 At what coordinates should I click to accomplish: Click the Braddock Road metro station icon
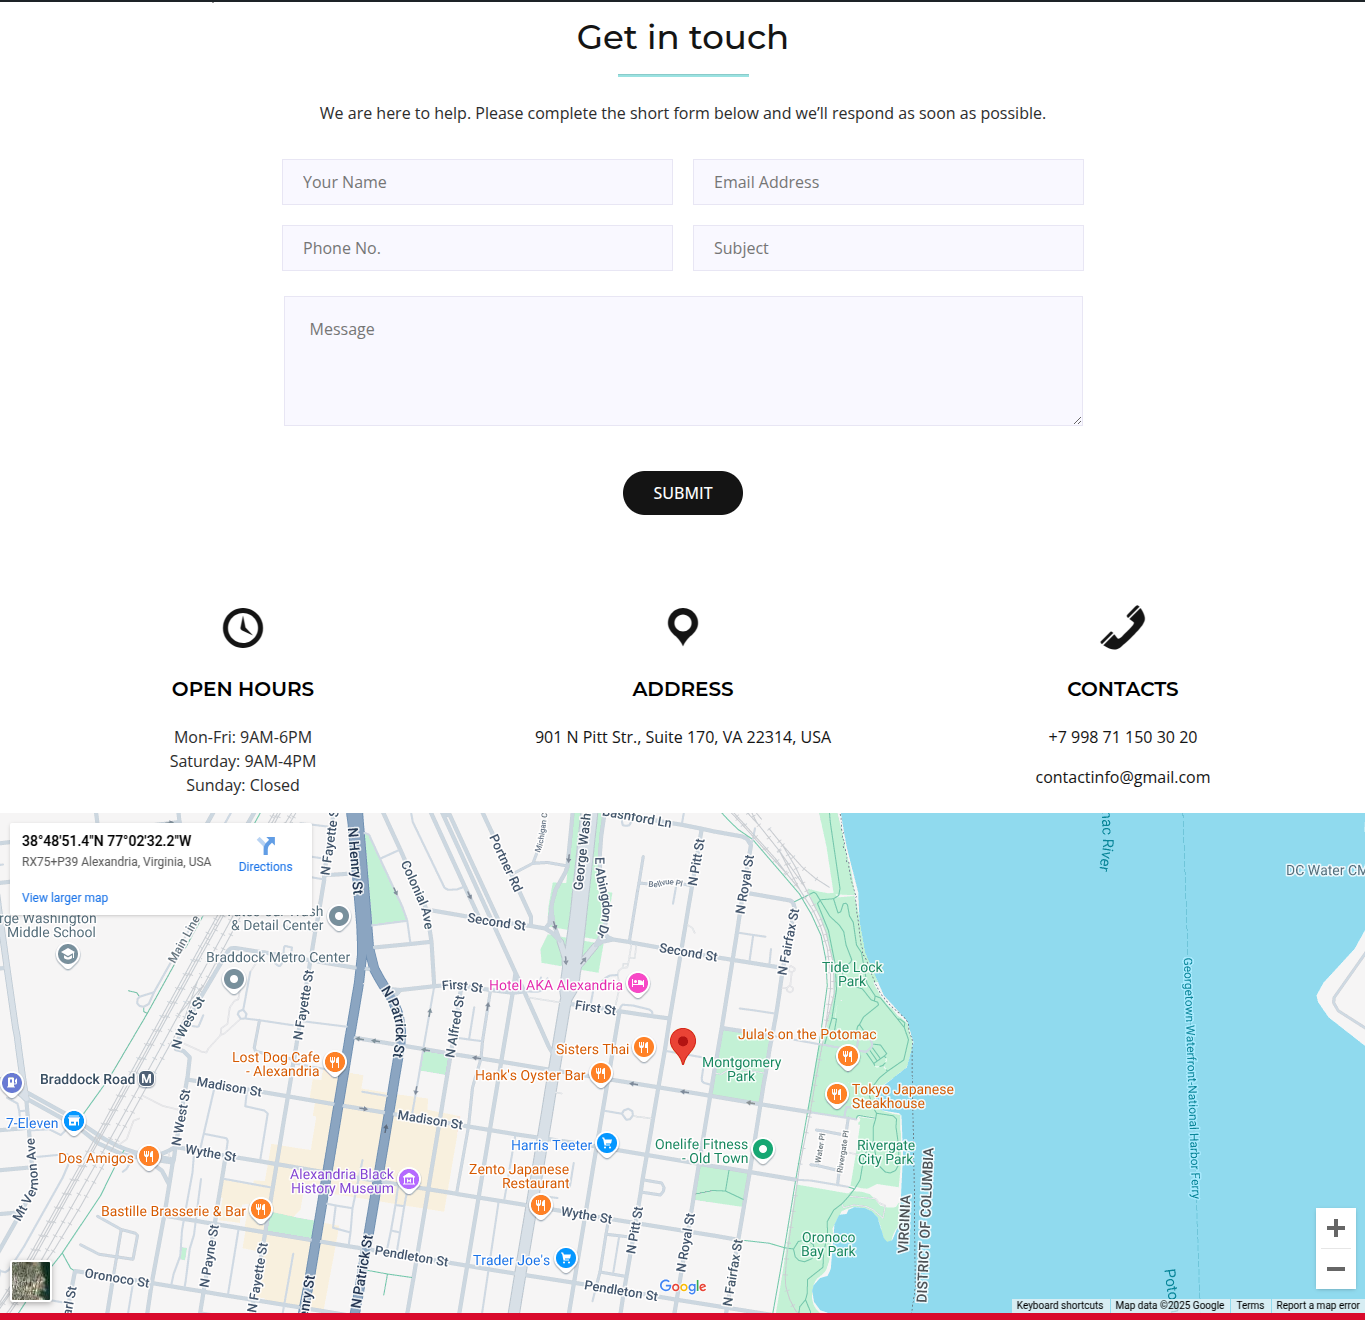(147, 1079)
